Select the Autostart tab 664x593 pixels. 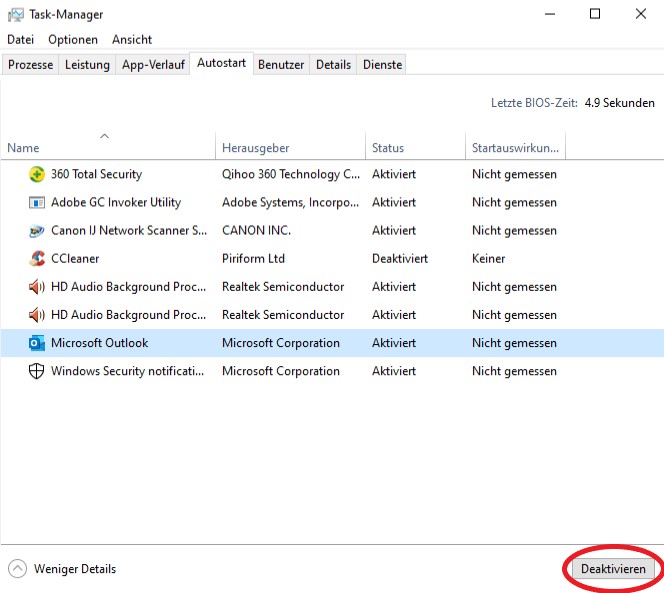point(221,63)
